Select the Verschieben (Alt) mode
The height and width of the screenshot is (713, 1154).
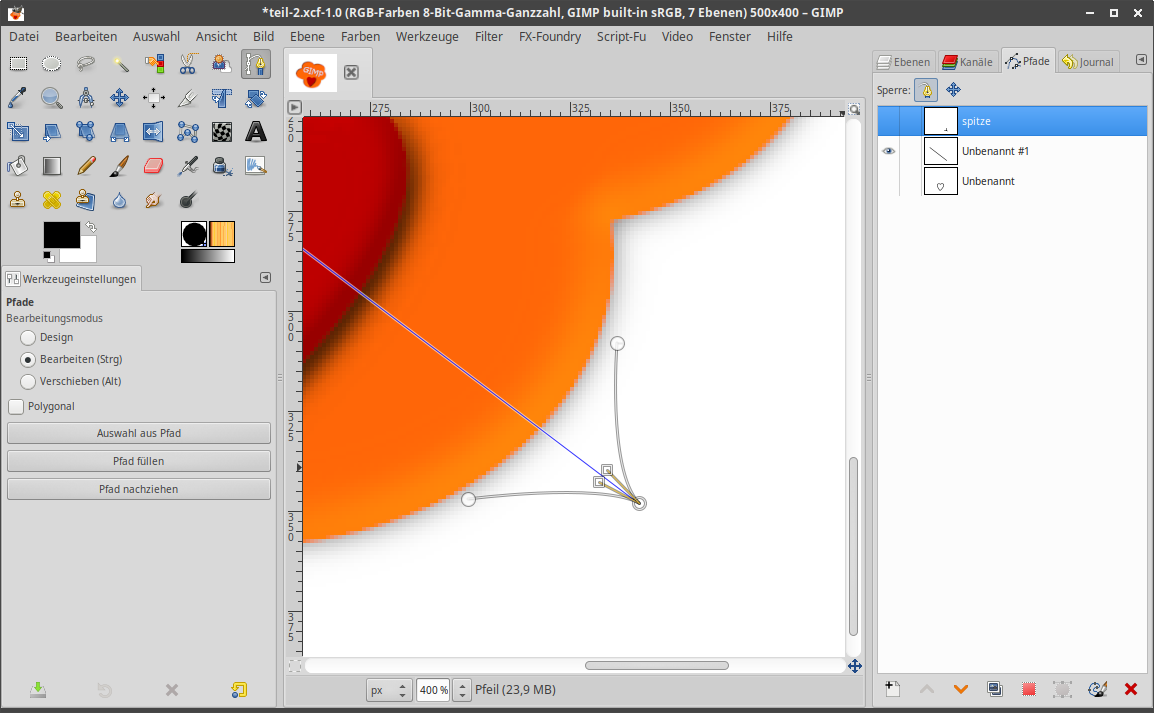click(28, 382)
